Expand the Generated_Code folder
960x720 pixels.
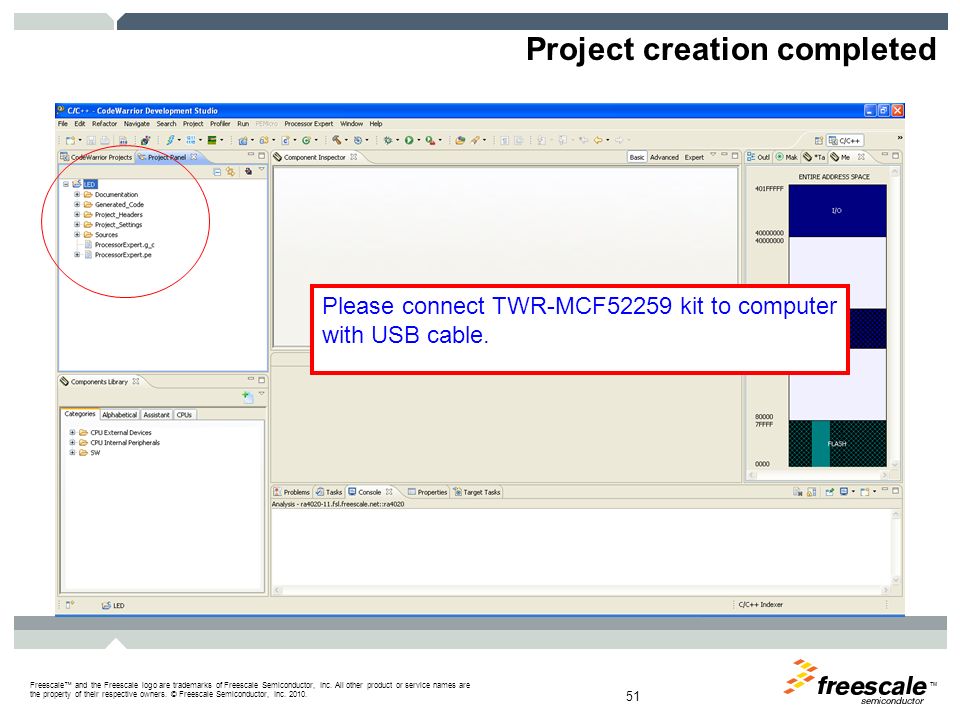click(77, 204)
